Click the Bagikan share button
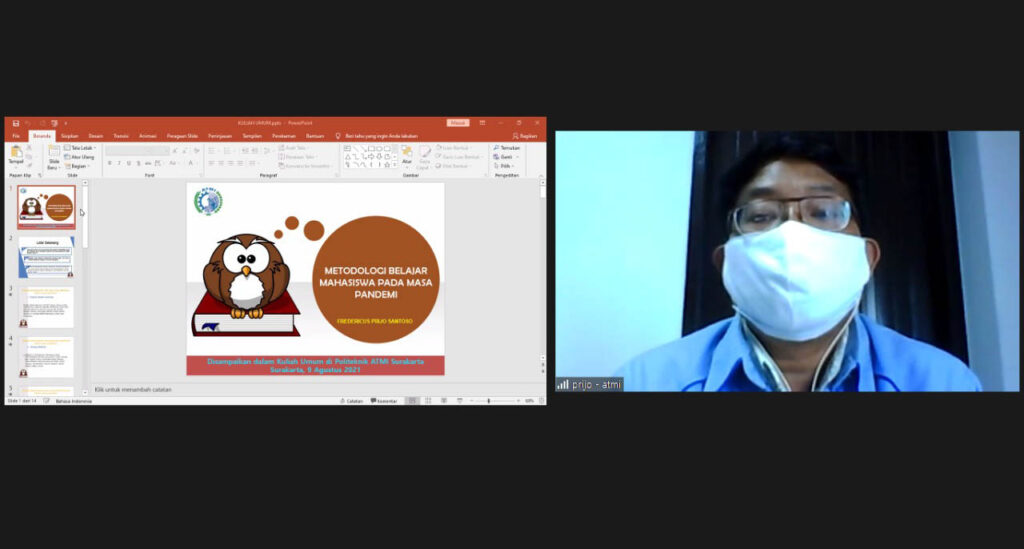This screenshot has width=1024, height=549. pyautogui.click(x=525, y=136)
